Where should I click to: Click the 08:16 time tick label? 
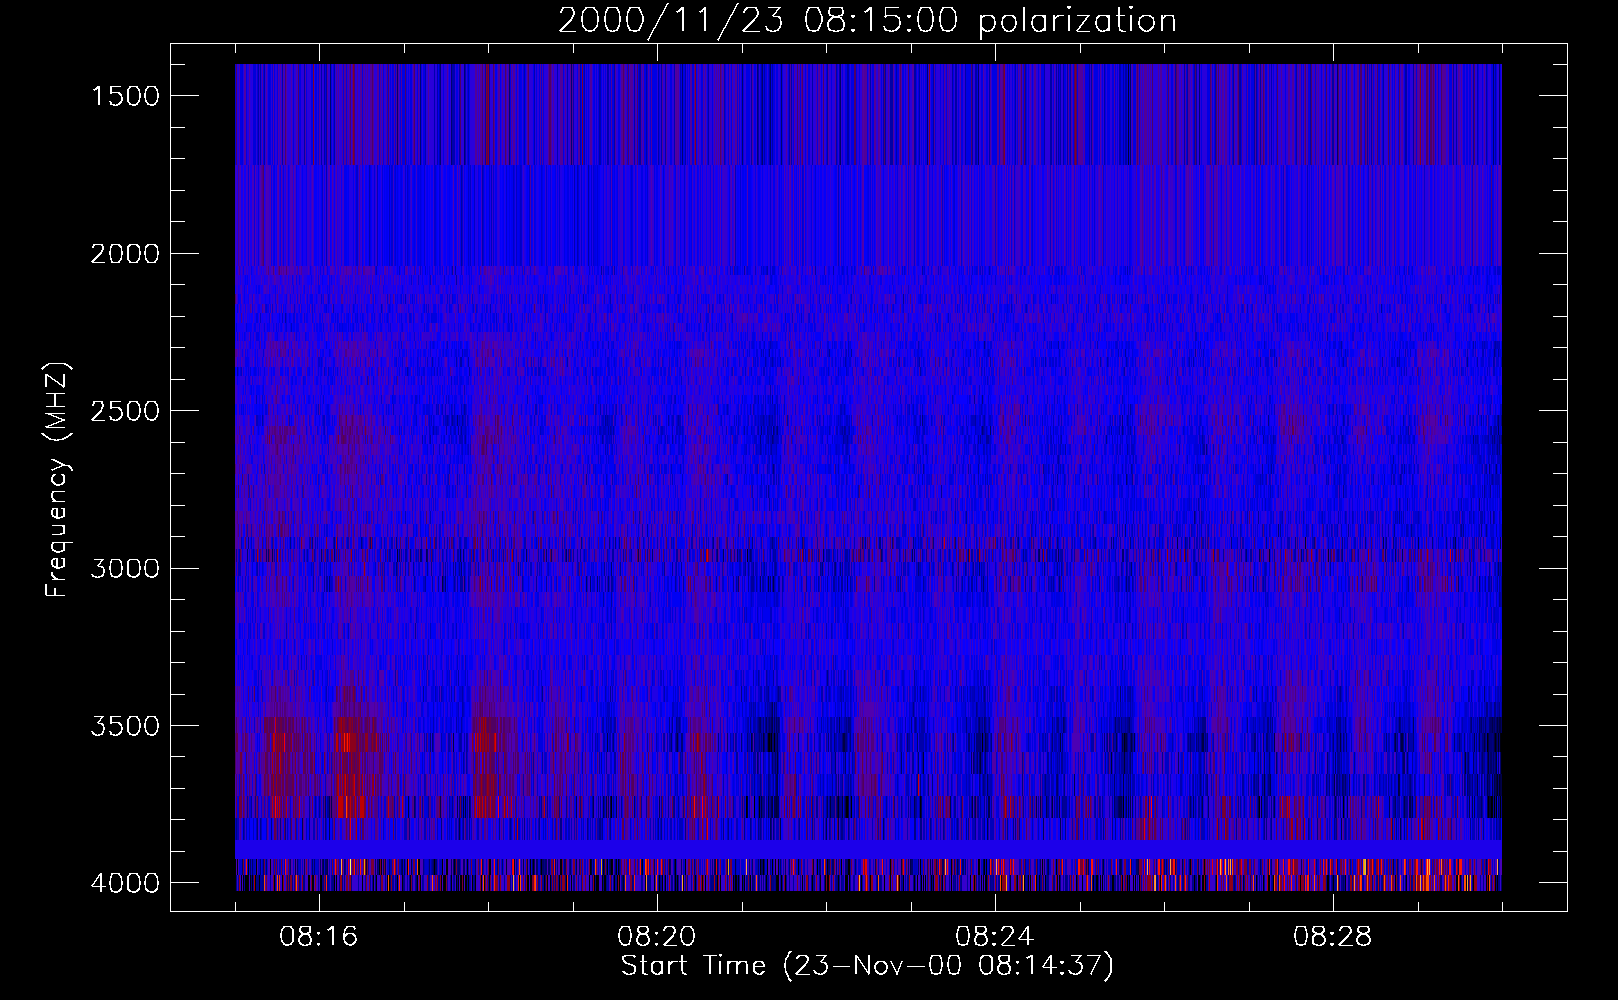tap(319, 937)
